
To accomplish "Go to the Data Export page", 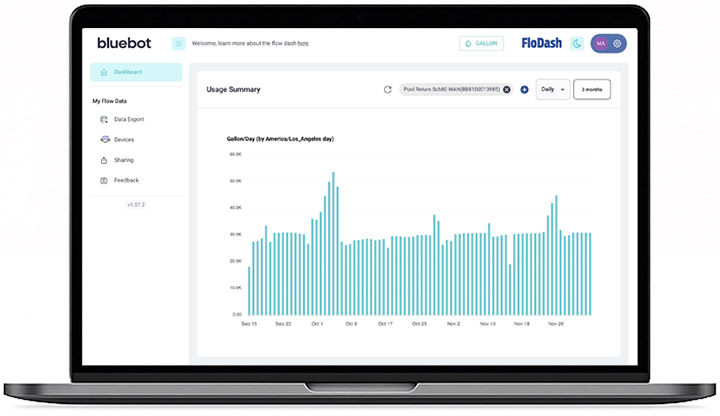I will click(x=128, y=119).
